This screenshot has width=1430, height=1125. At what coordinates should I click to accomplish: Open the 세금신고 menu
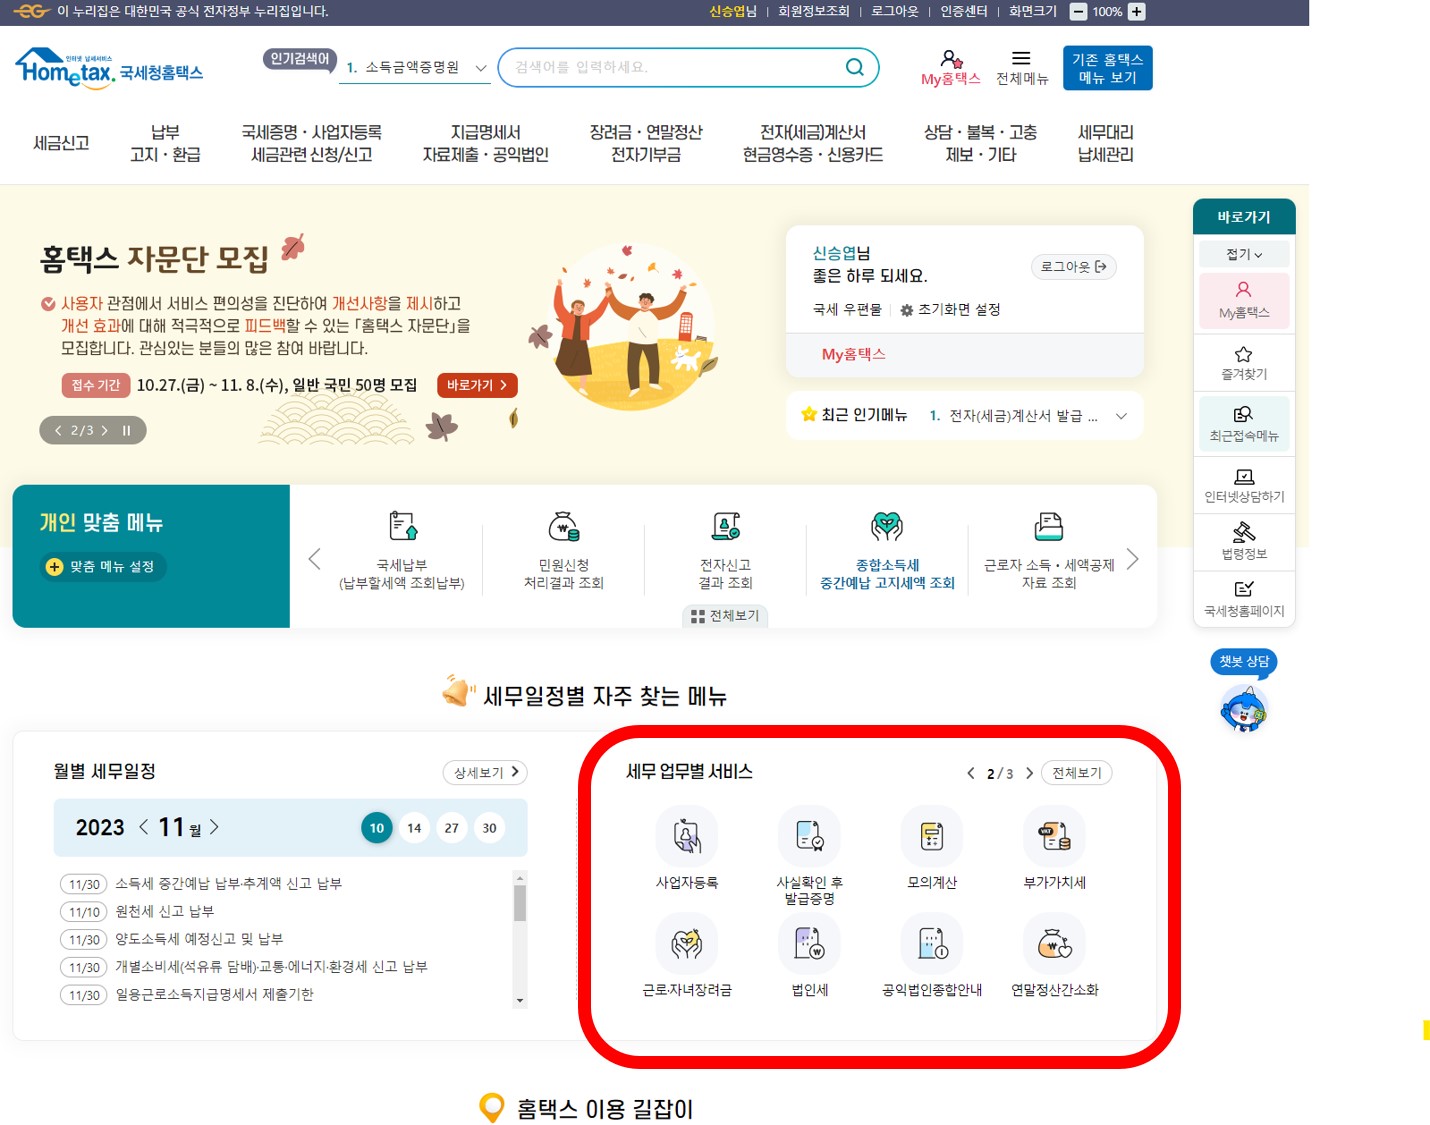(x=61, y=144)
